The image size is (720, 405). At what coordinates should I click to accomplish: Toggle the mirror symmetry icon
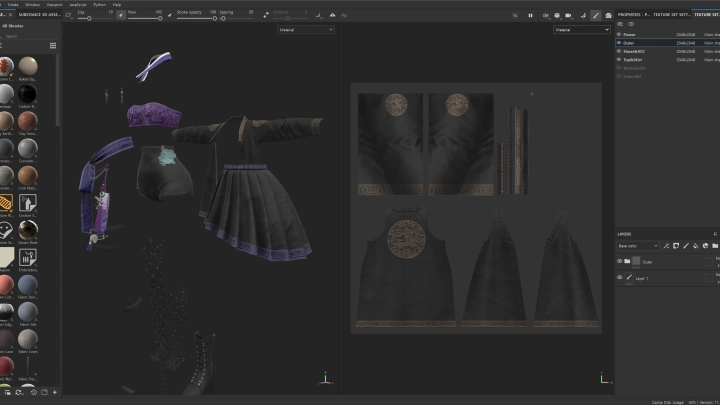click(332, 15)
